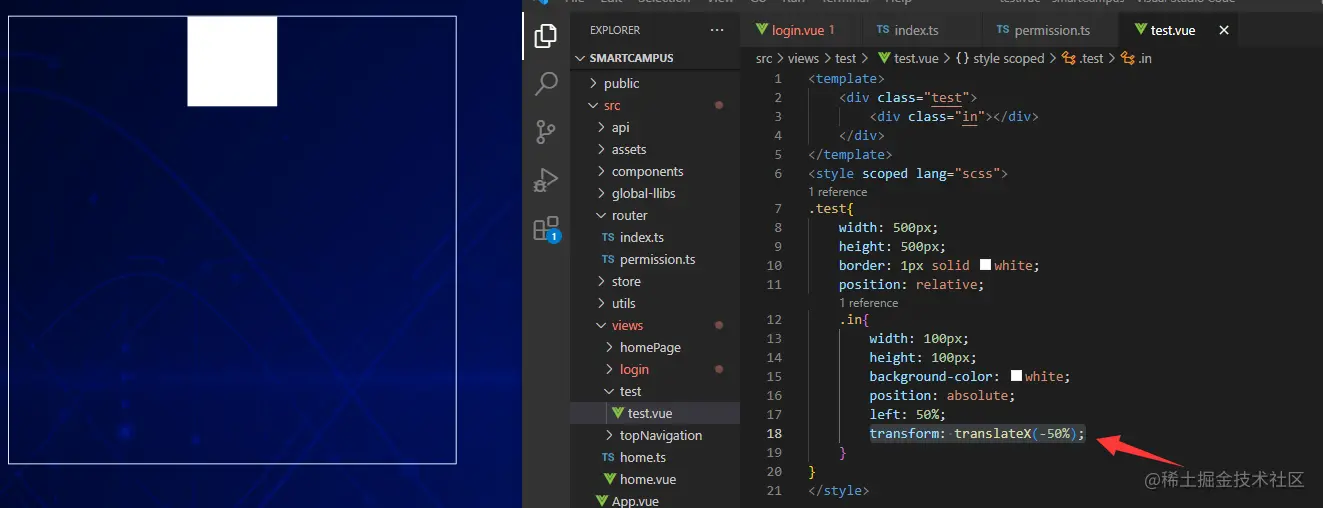
Task: Click the opening template tag line
Action: point(846,78)
